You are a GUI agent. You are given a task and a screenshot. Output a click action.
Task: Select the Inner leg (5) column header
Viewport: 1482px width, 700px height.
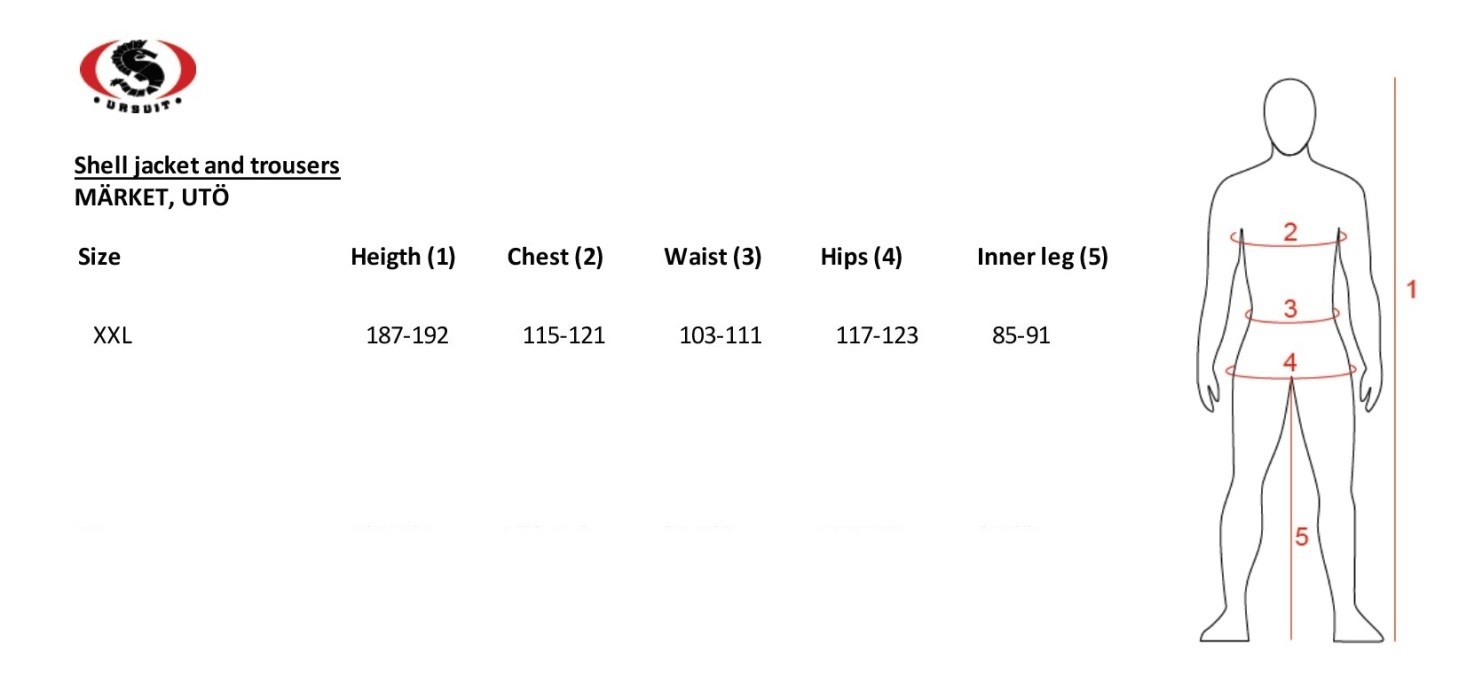pyautogui.click(x=1042, y=257)
